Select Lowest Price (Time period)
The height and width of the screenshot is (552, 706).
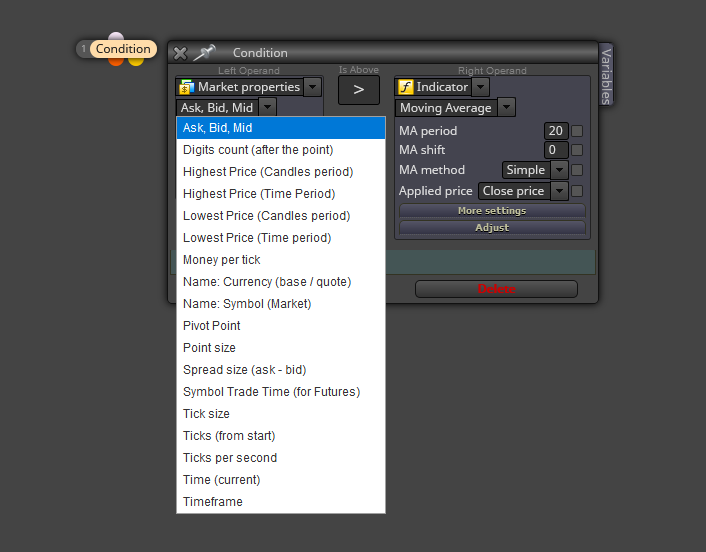(281, 238)
